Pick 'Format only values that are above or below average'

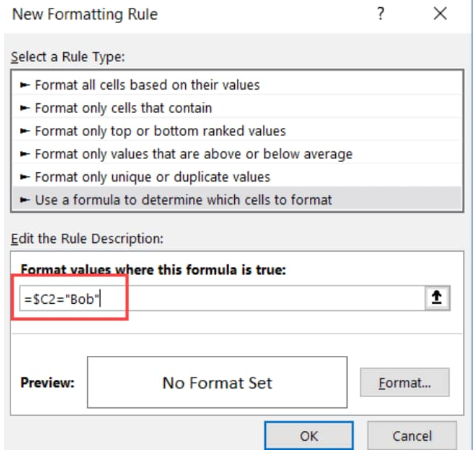[x=238, y=154]
